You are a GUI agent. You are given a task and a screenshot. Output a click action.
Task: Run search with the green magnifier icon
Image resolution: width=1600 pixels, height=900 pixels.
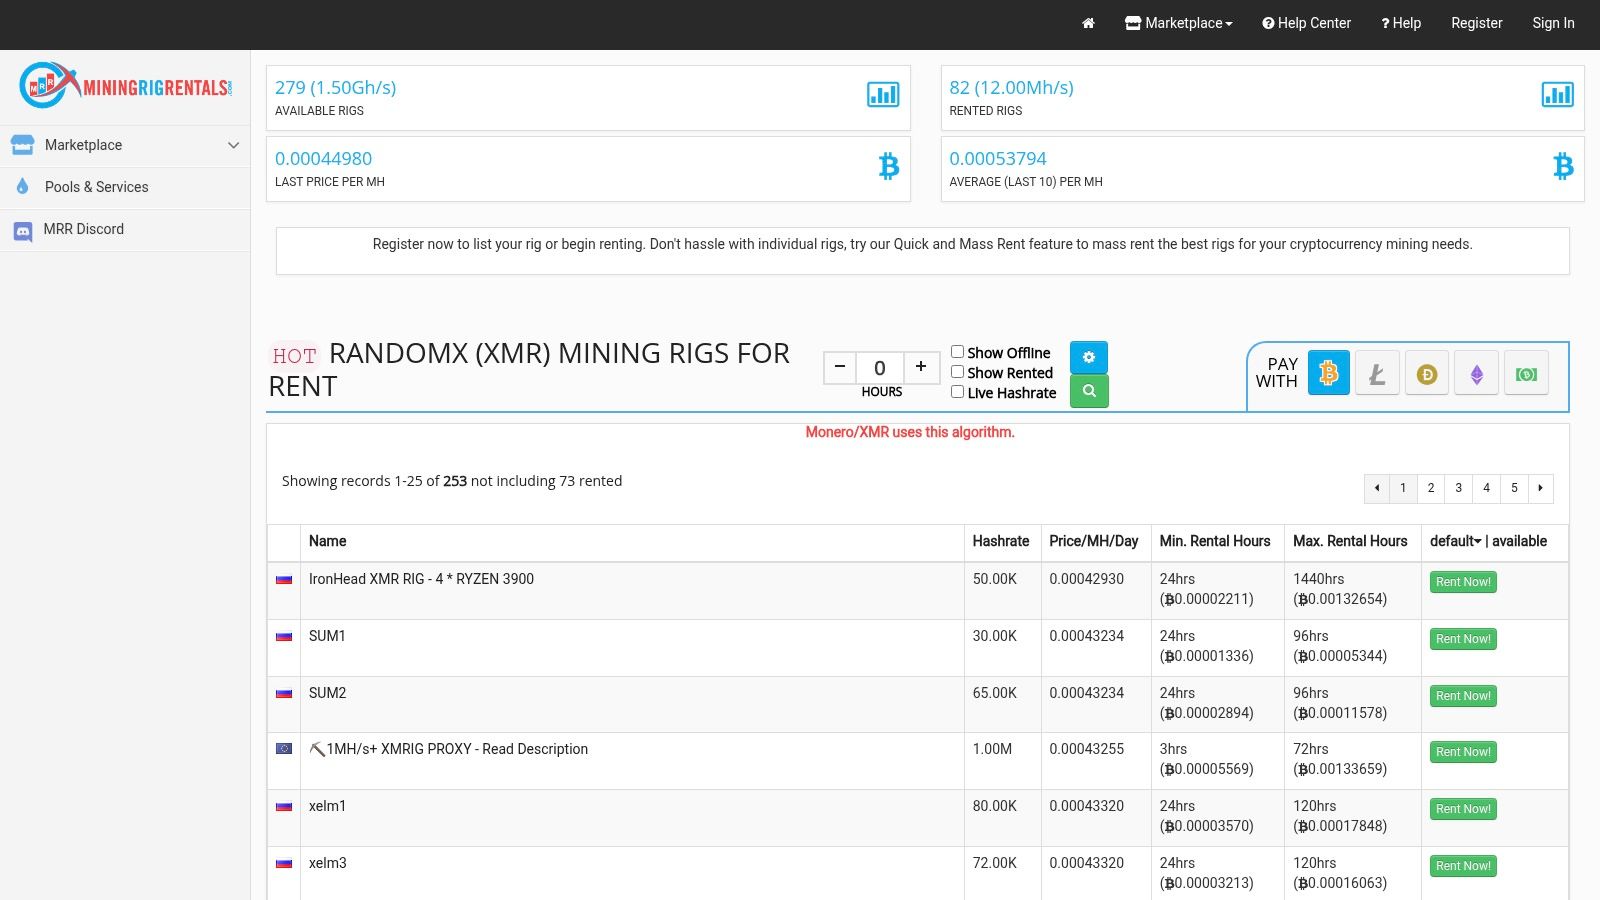coord(1089,391)
